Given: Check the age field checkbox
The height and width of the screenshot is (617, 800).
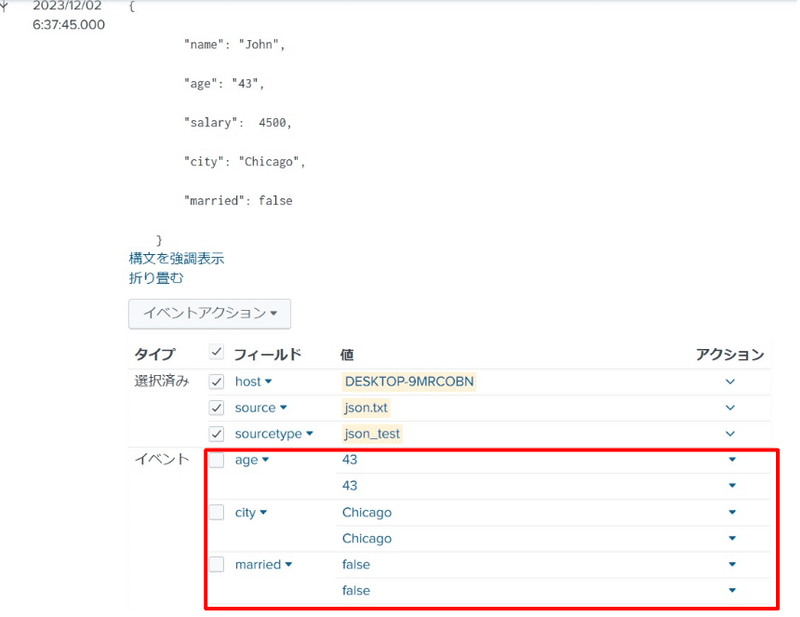Looking at the screenshot, I should (216, 460).
